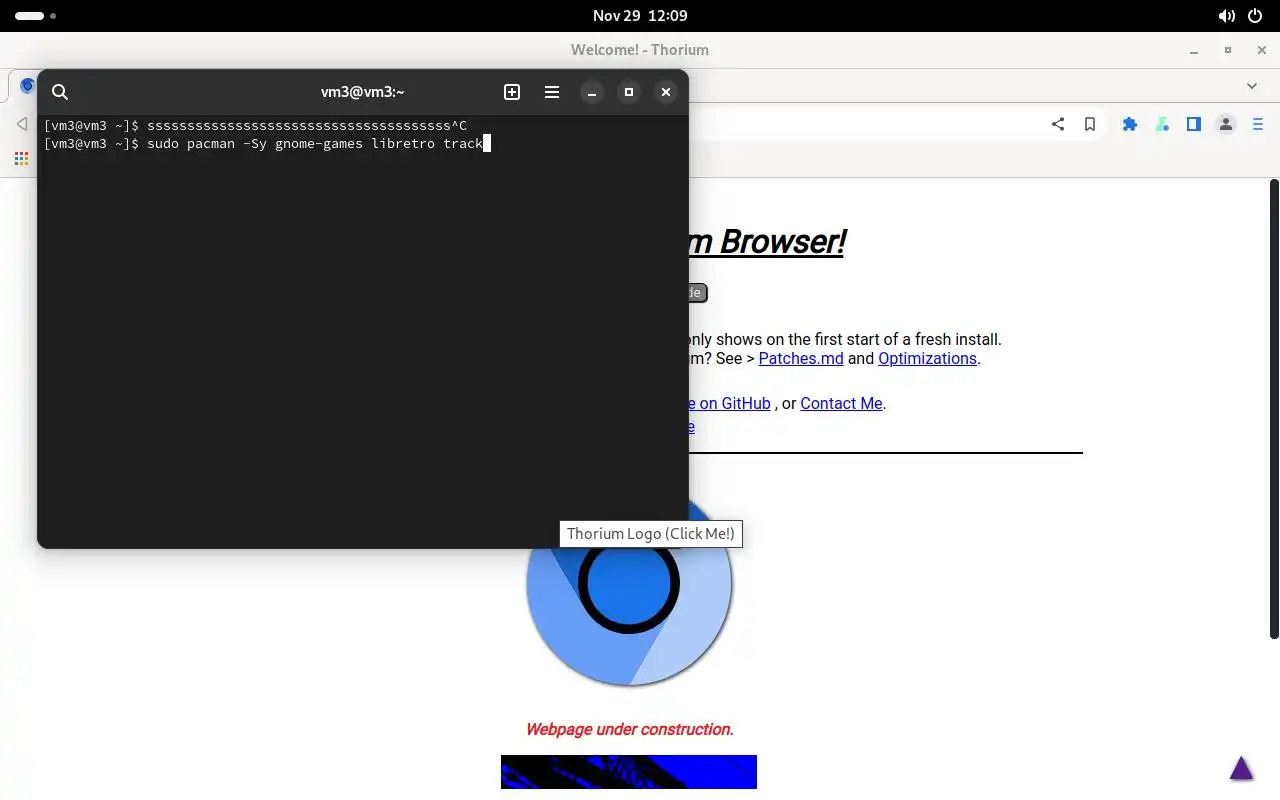Open the GNOME Activities overview

point(35,16)
